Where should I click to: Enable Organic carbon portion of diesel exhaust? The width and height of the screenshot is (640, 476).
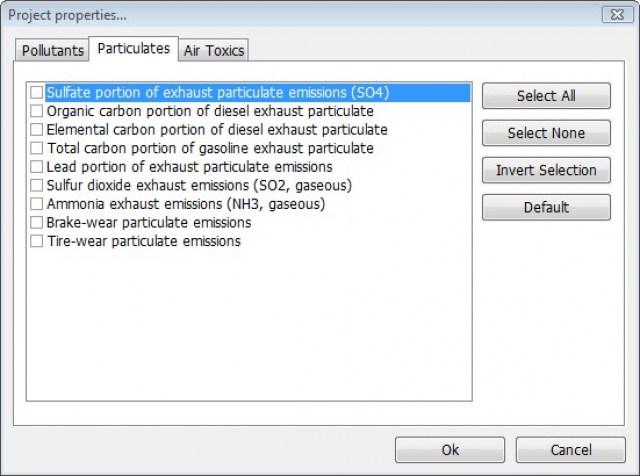(x=37, y=111)
